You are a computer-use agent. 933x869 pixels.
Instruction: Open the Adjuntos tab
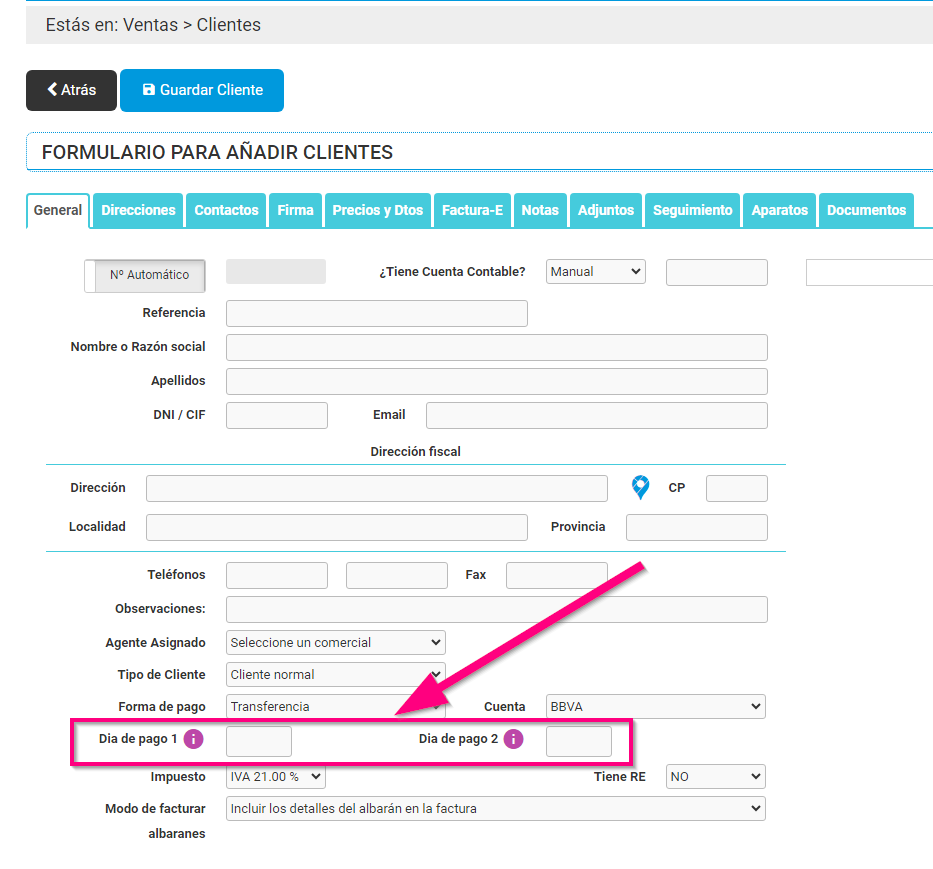click(606, 210)
